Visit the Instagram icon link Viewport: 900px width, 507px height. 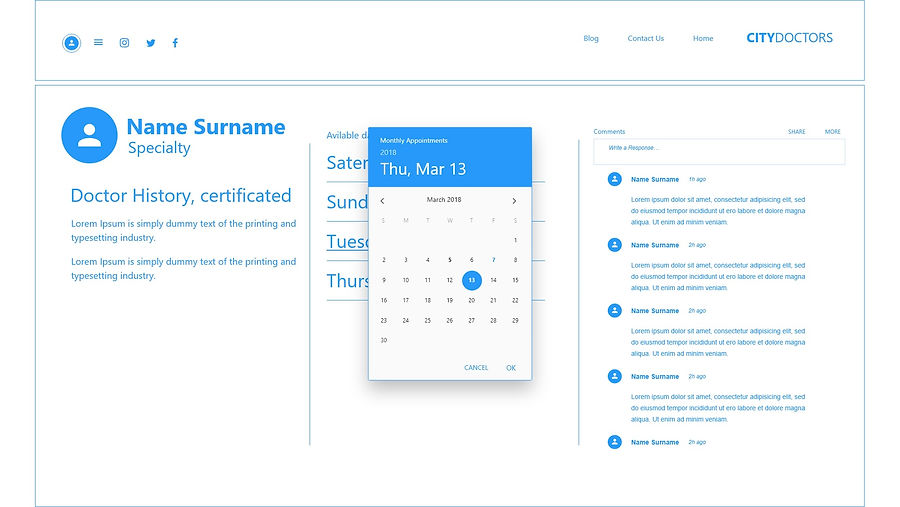[124, 42]
